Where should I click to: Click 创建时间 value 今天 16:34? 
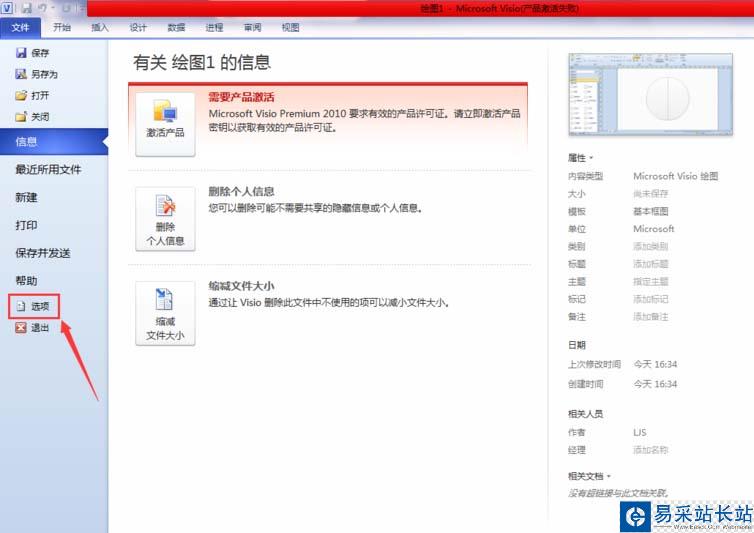pos(655,384)
